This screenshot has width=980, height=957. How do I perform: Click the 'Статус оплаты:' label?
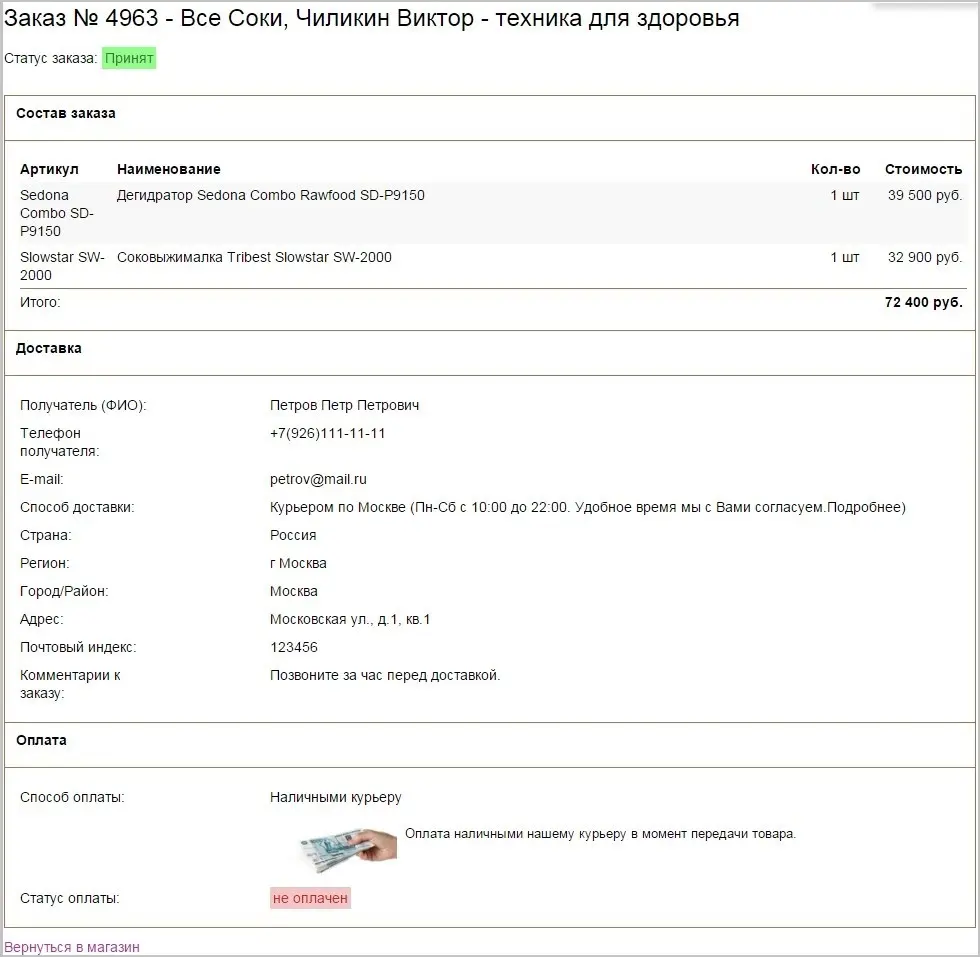click(69, 898)
